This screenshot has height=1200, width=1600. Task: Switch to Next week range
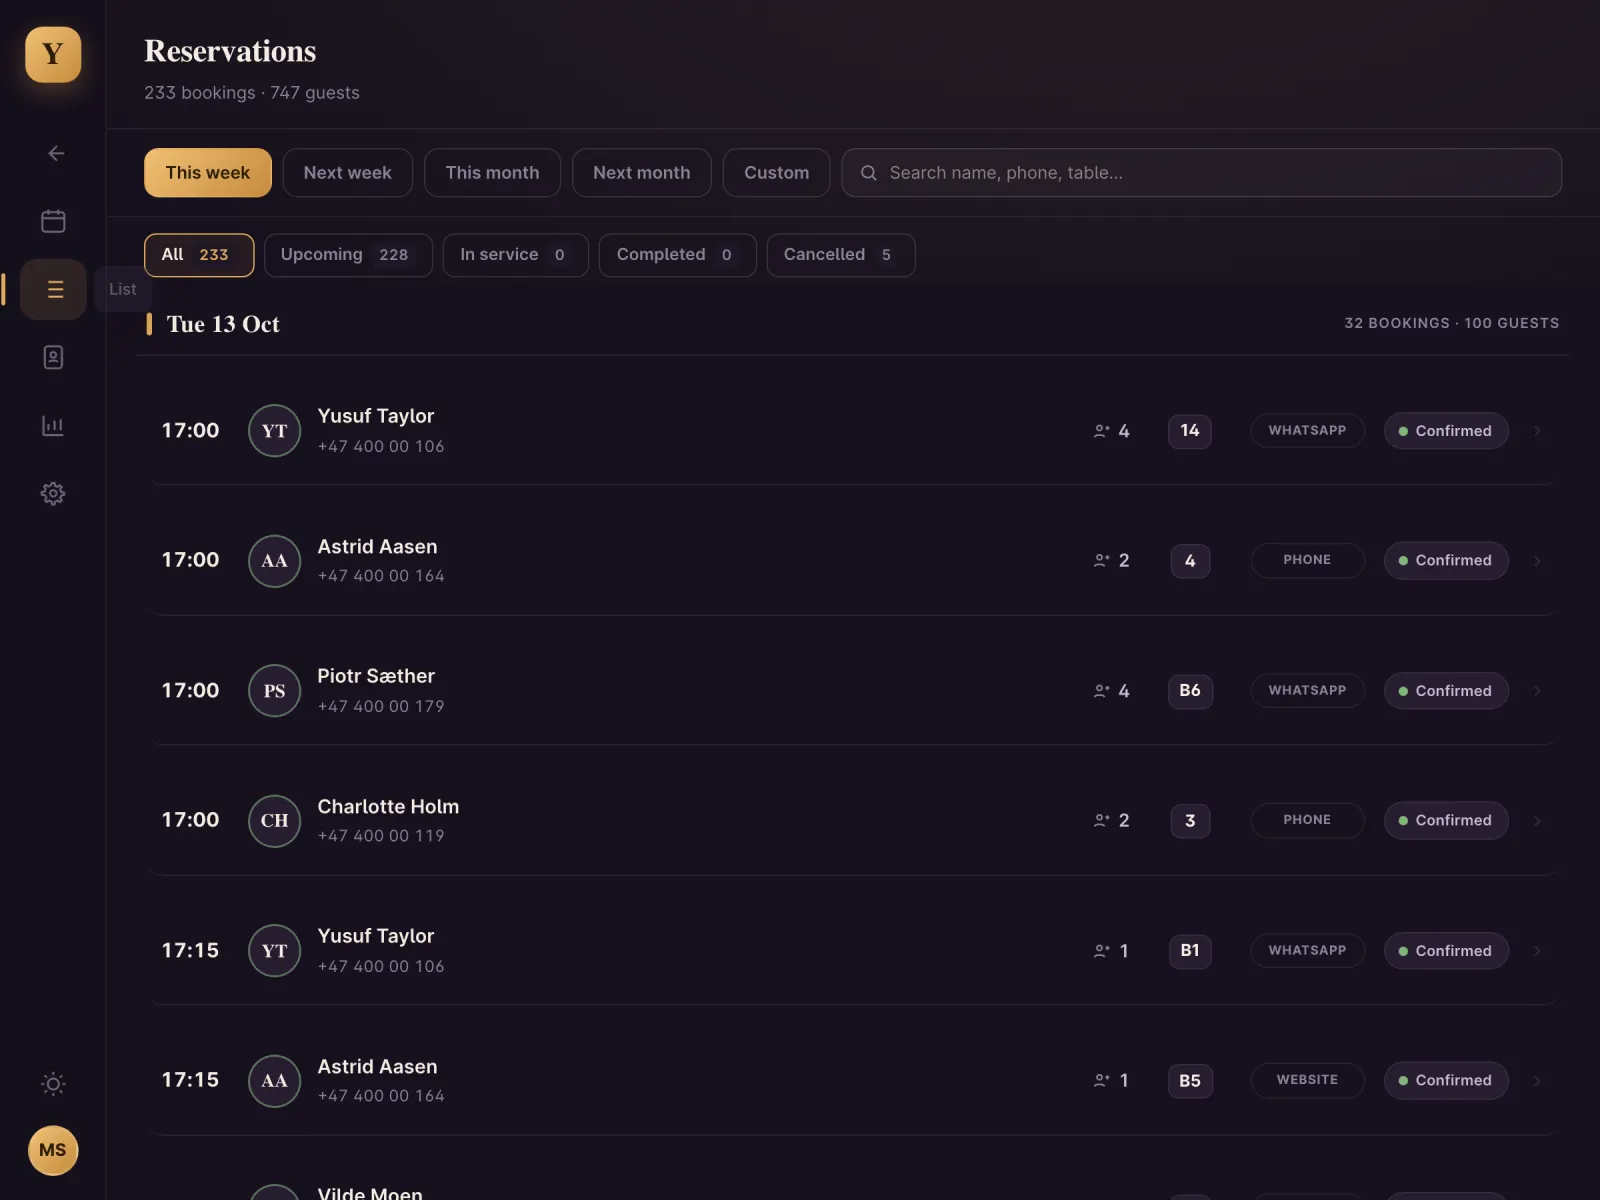coord(348,173)
